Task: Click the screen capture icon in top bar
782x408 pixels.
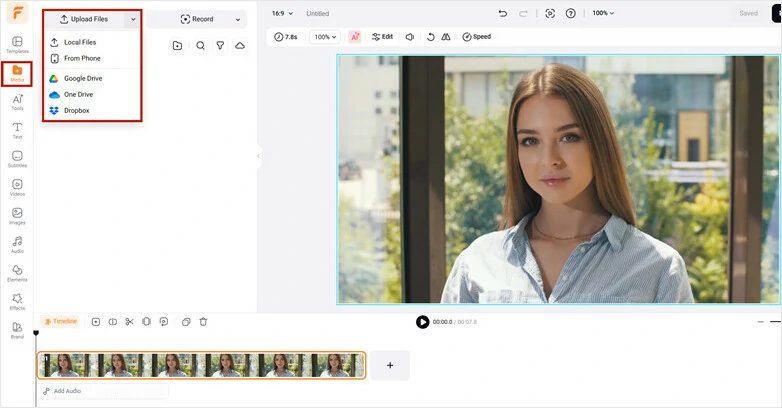Action: (550, 13)
